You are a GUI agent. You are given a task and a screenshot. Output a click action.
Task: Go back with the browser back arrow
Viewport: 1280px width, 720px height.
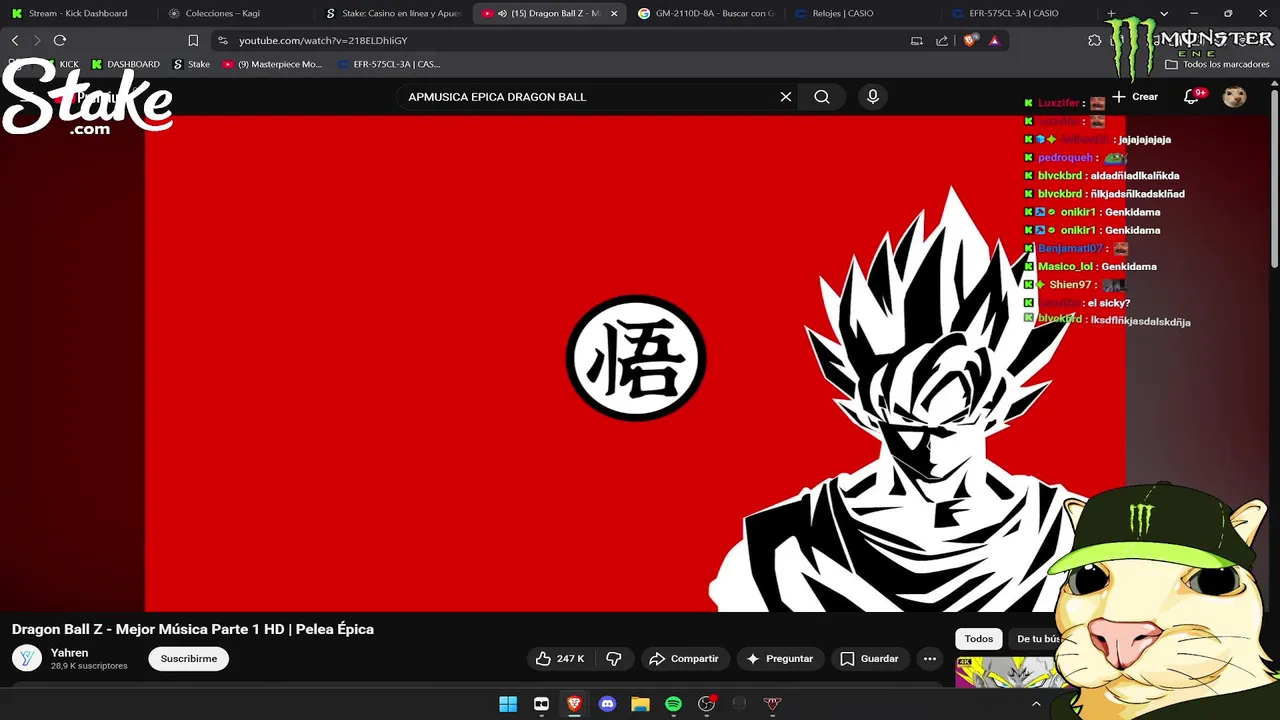click(x=15, y=40)
